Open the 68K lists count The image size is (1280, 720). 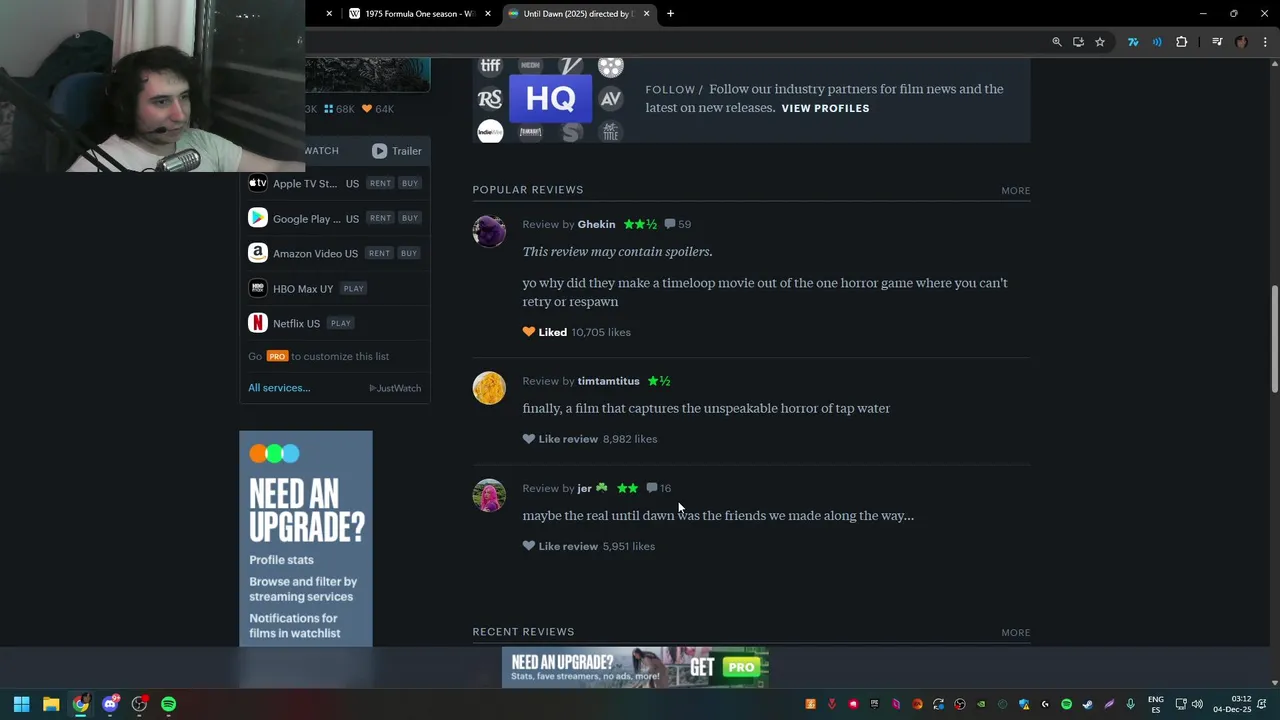coord(339,109)
